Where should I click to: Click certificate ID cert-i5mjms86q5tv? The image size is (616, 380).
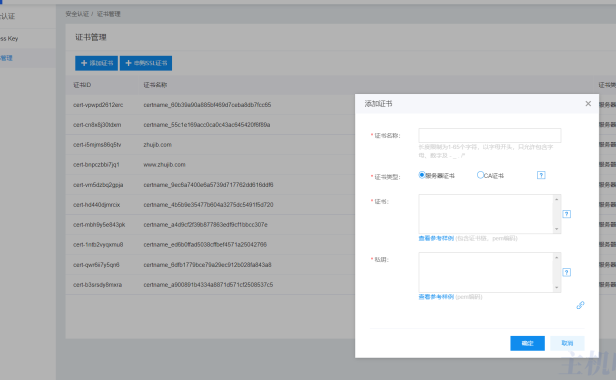click(97, 145)
